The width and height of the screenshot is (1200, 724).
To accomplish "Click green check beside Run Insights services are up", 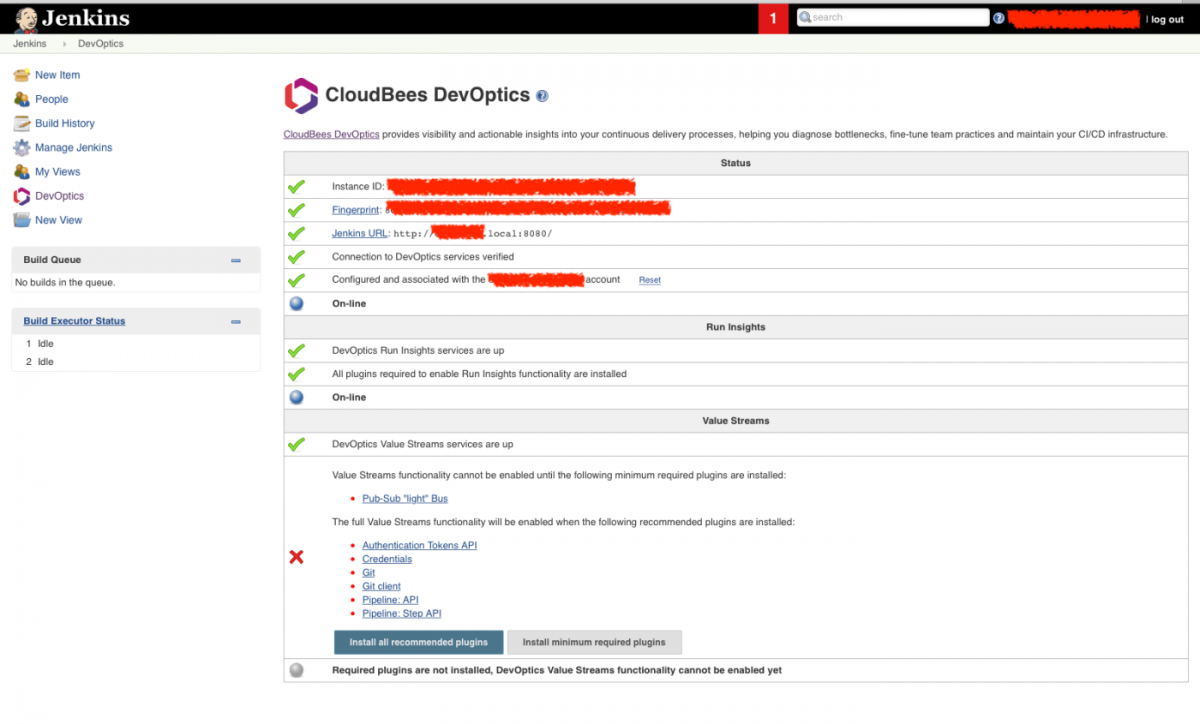I will pyautogui.click(x=296, y=351).
